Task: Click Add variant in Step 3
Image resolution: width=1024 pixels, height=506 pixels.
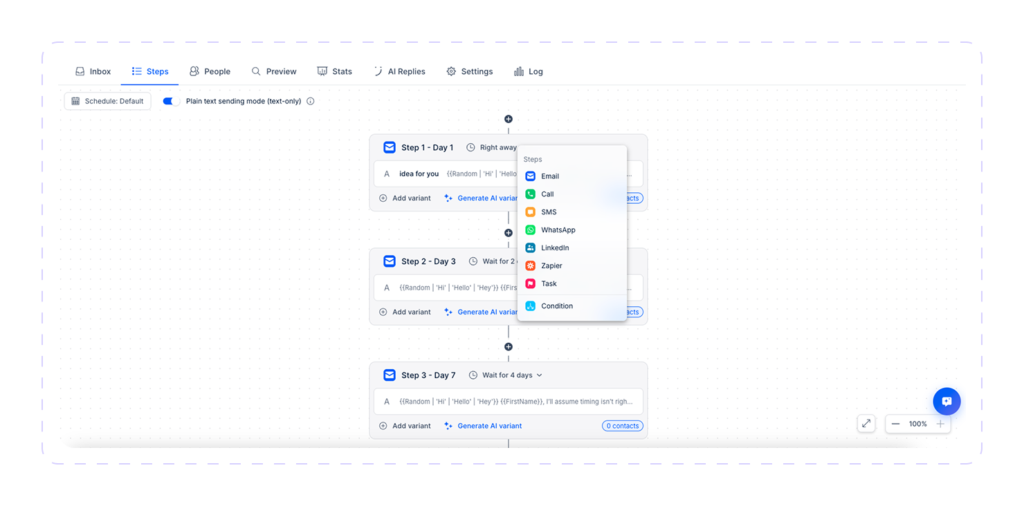Action: point(405,426)
